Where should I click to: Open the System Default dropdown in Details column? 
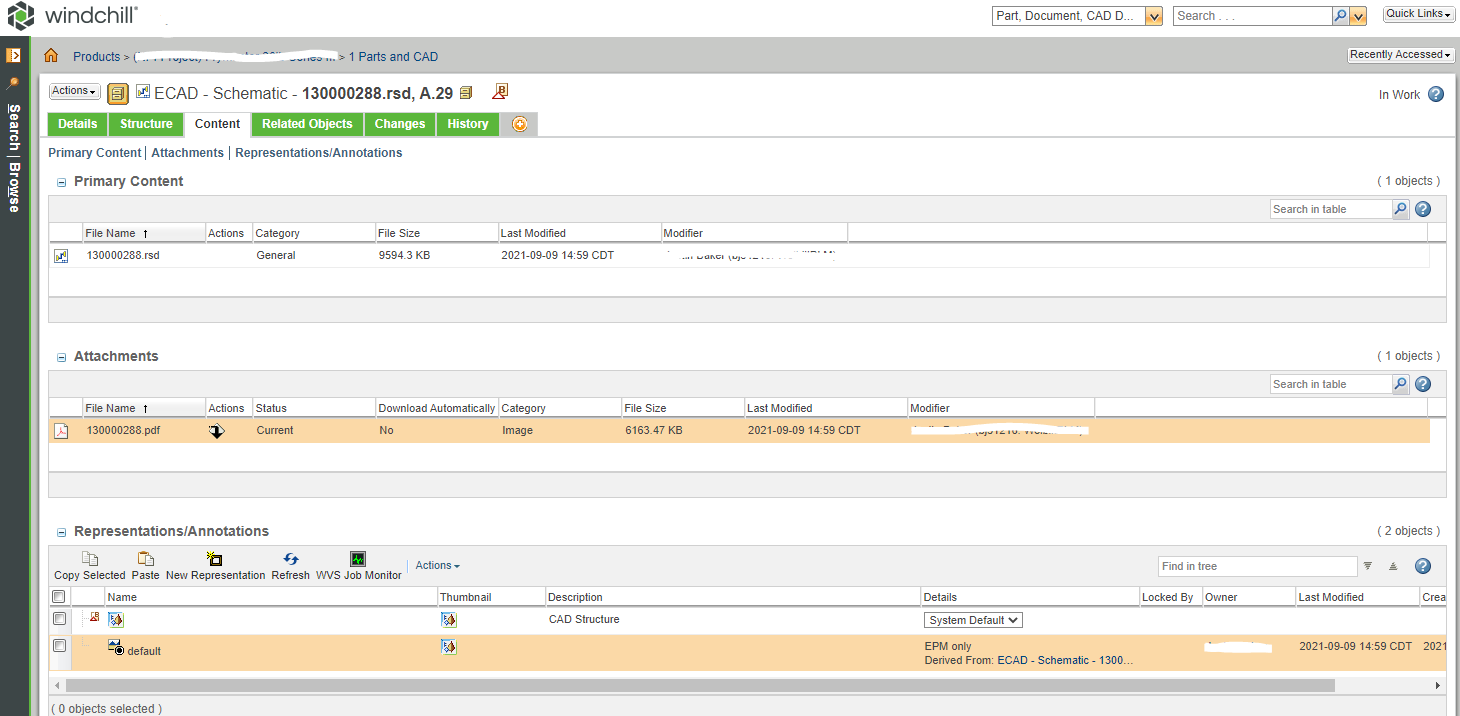972,619
